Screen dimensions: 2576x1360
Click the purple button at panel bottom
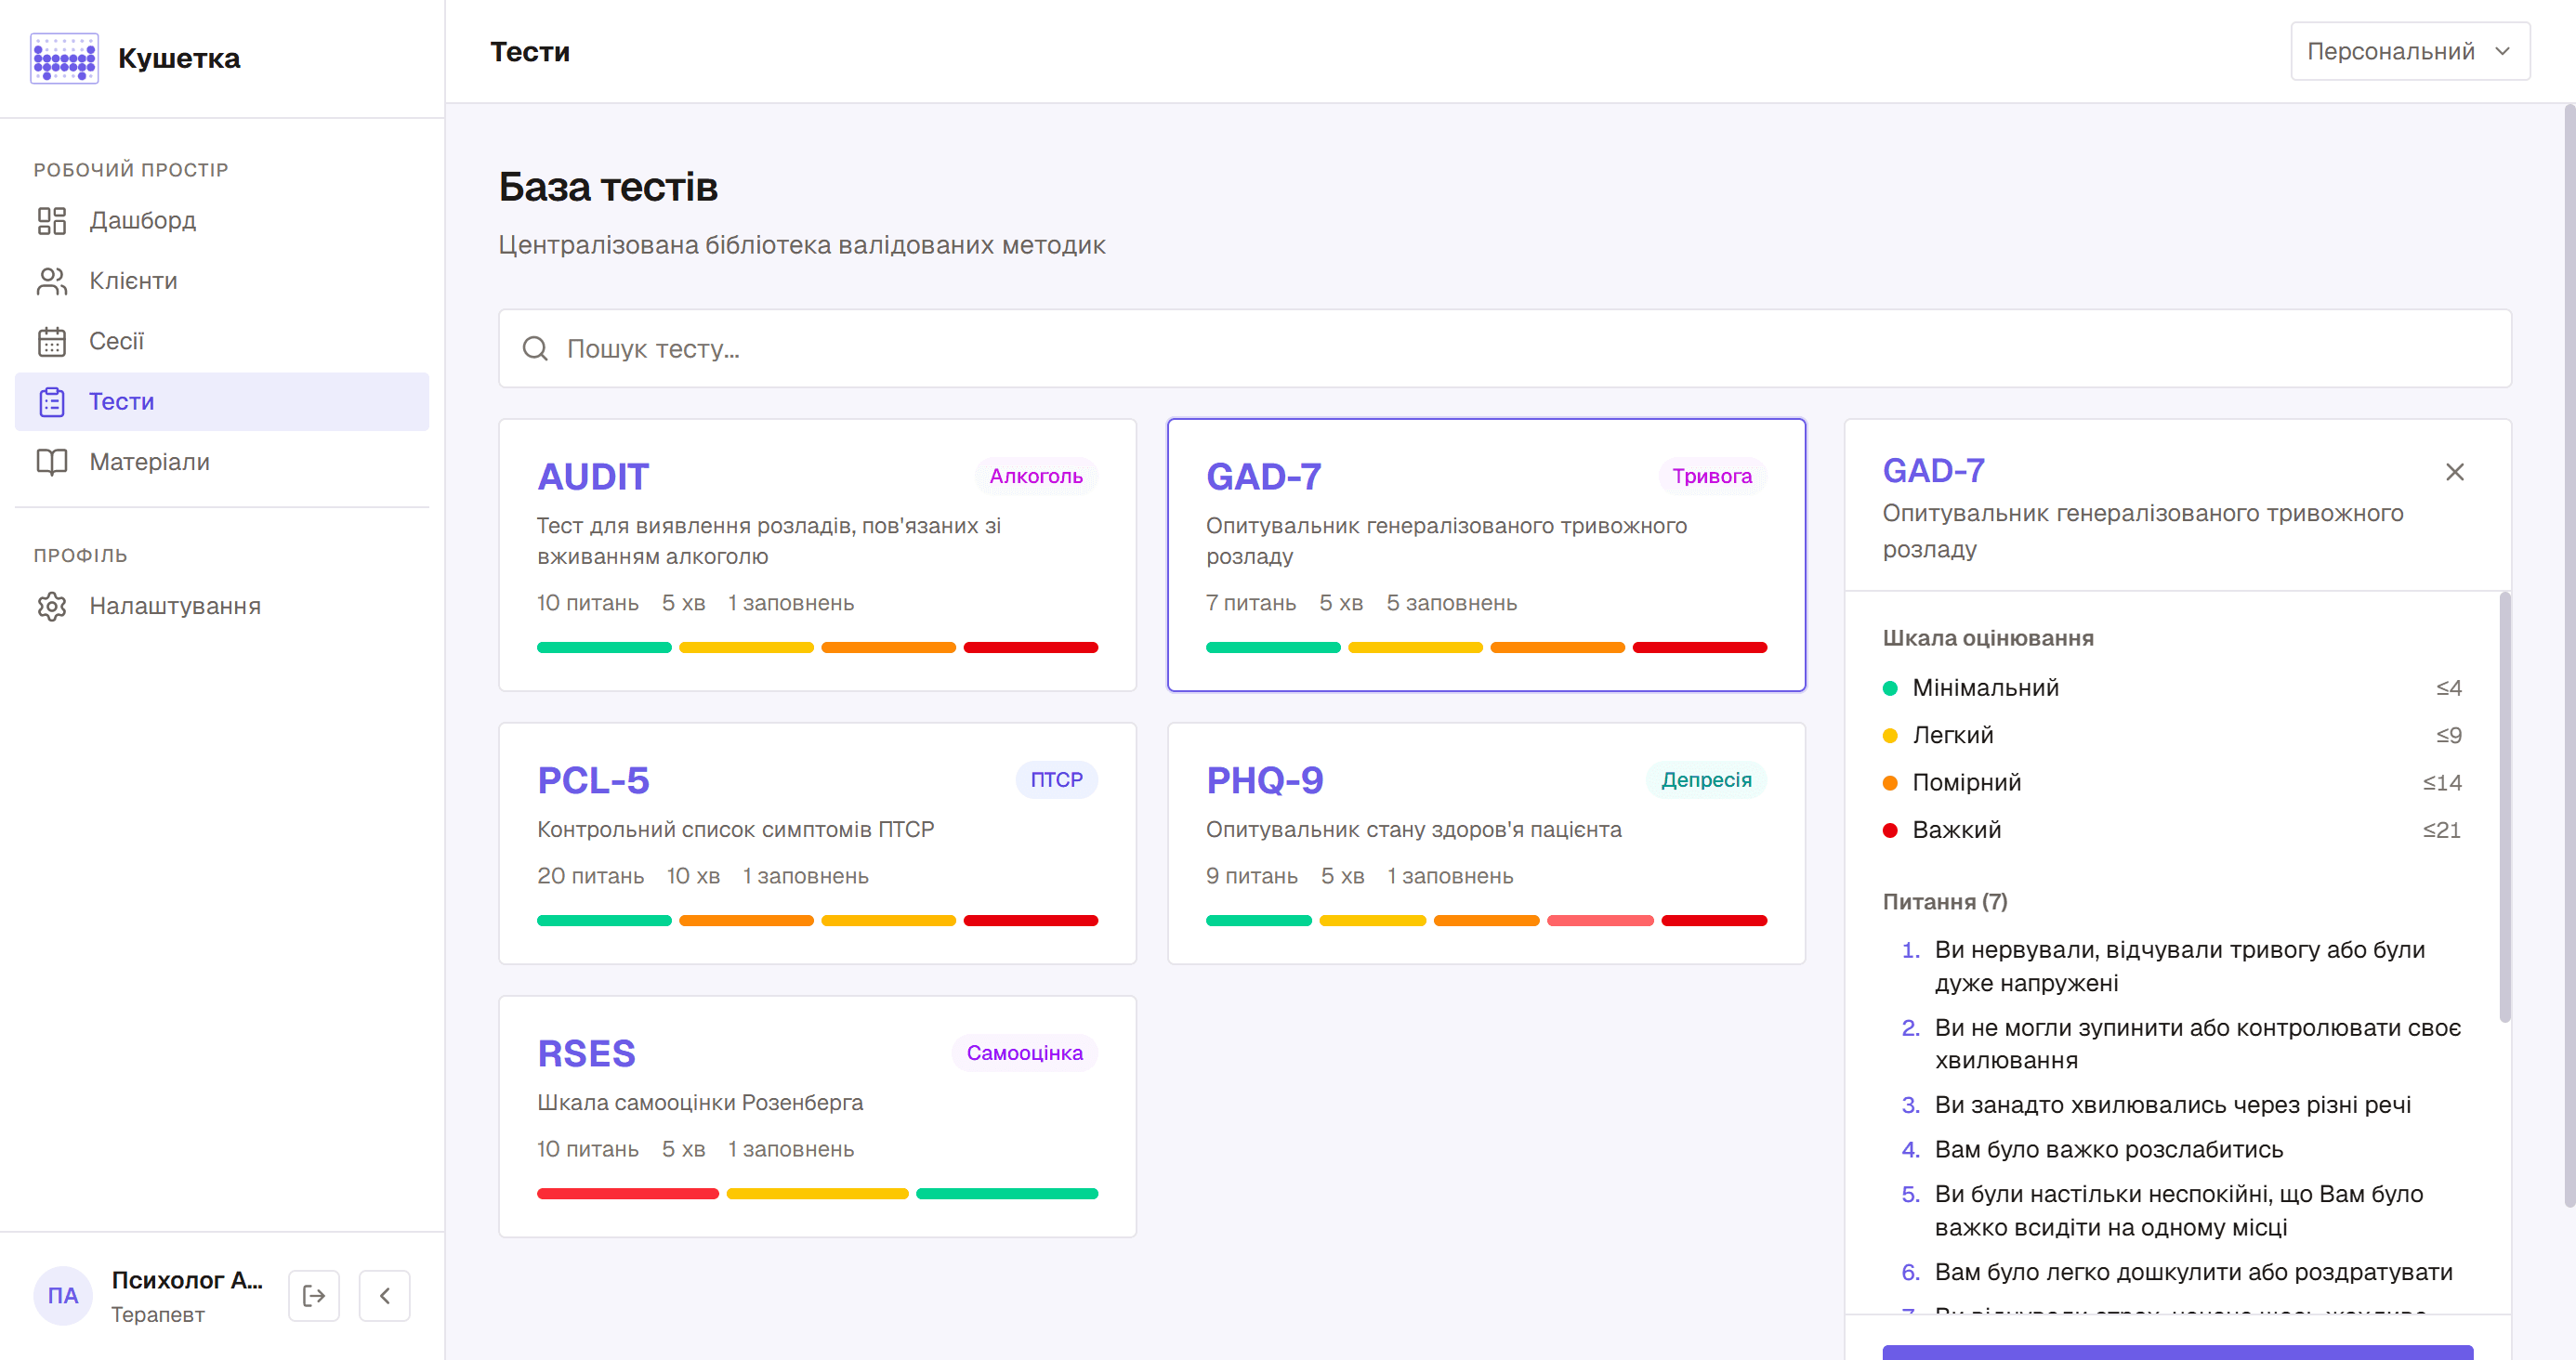coord(2177,1352)
